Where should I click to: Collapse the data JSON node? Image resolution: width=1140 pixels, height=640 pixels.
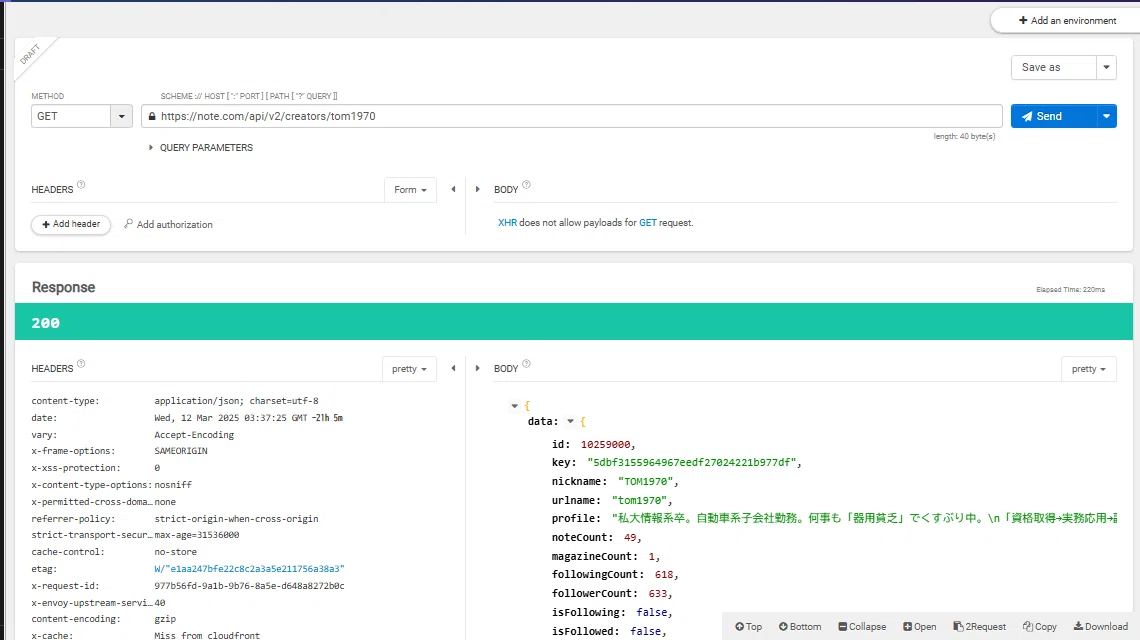pyautogui.click(x=571, y=421)
